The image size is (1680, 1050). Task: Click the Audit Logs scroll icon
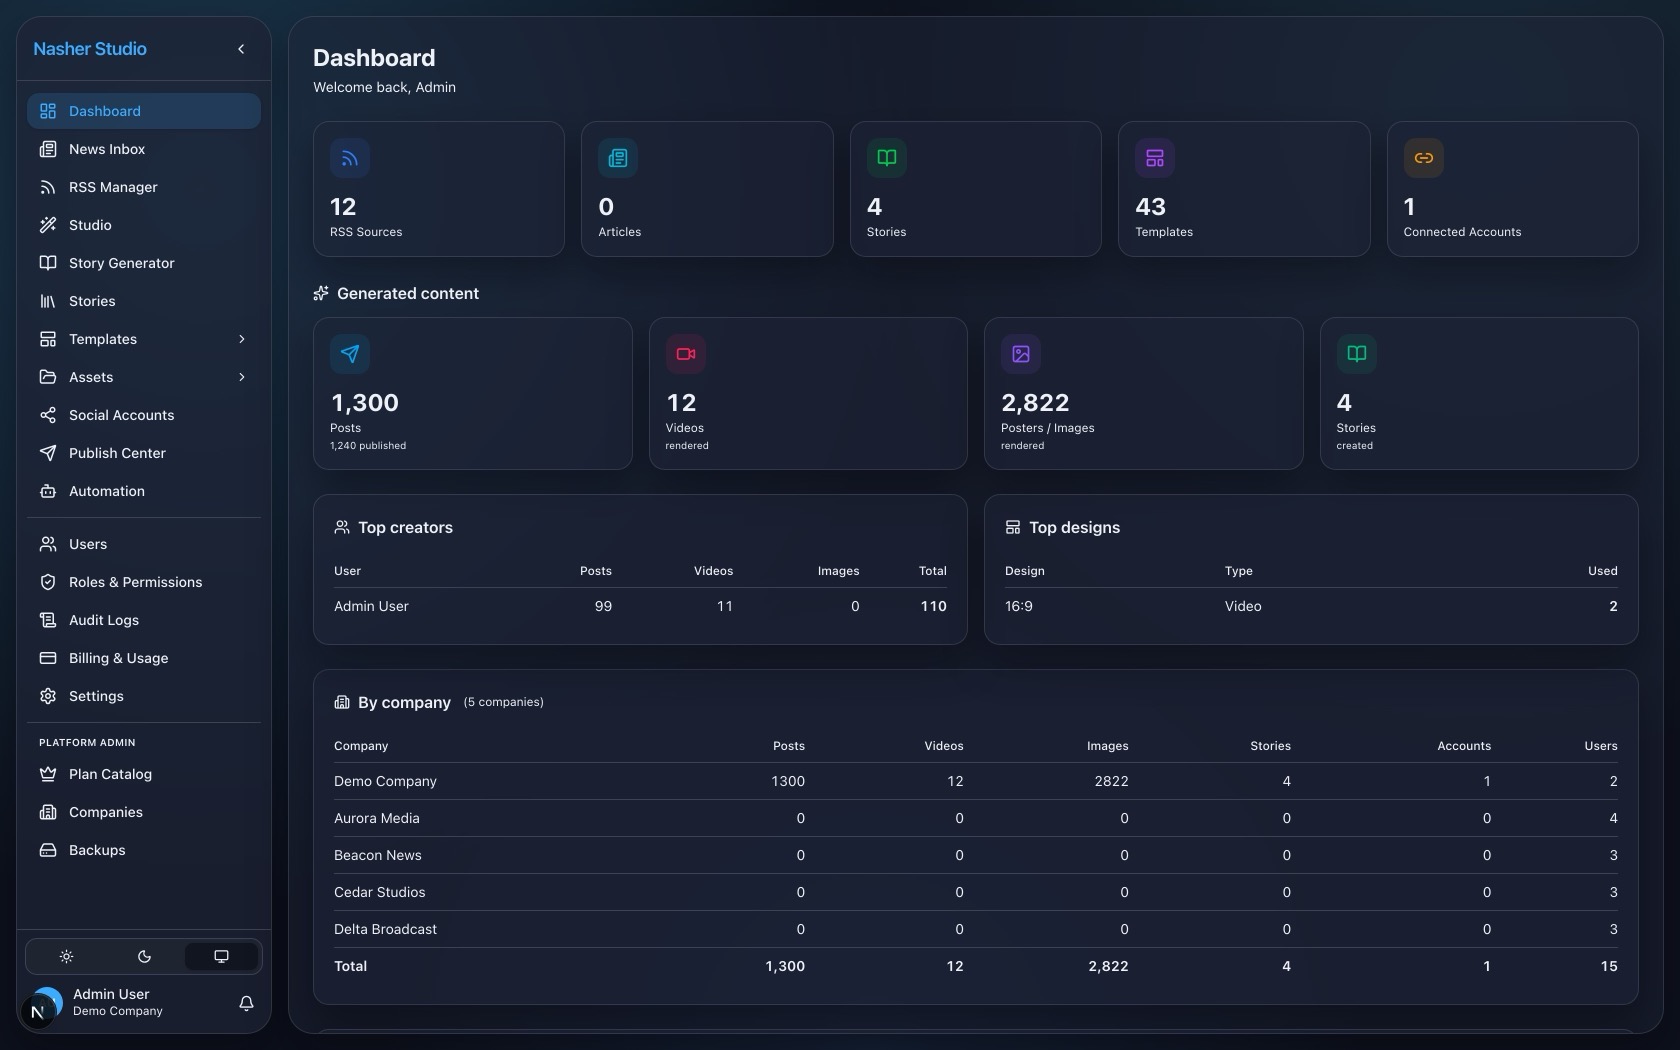point(48,620)
